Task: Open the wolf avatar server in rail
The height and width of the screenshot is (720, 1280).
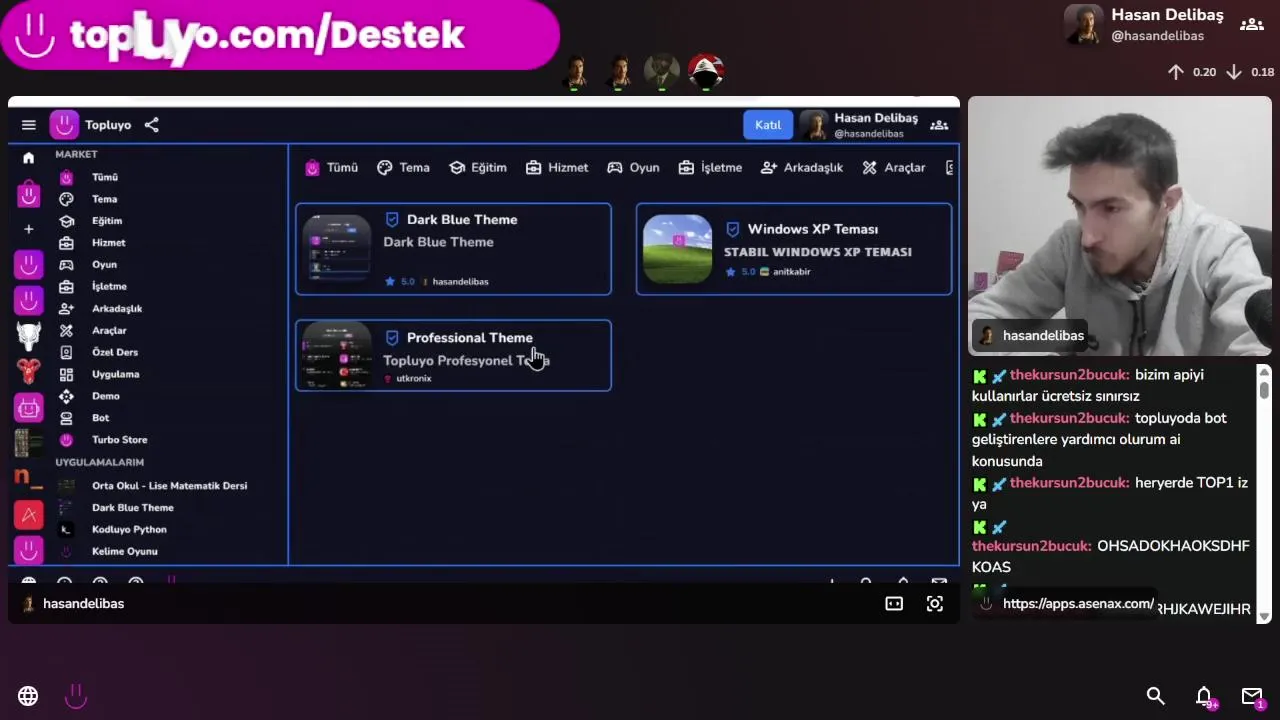Action: [29, 336]
